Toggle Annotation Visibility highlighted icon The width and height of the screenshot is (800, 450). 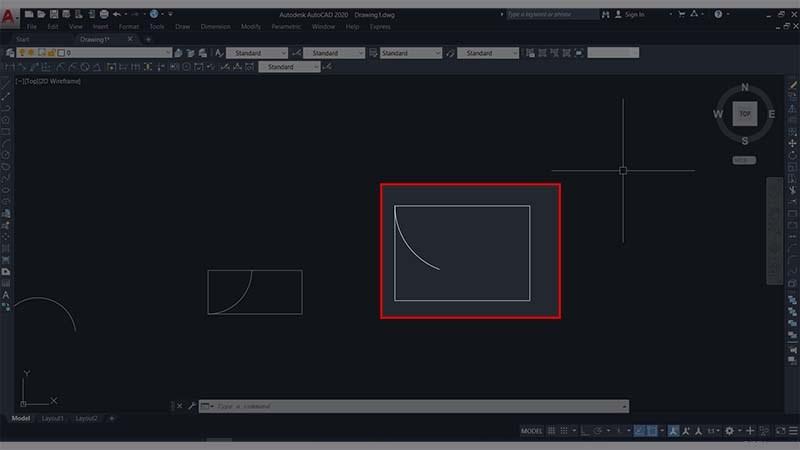(x=673, y=431)
